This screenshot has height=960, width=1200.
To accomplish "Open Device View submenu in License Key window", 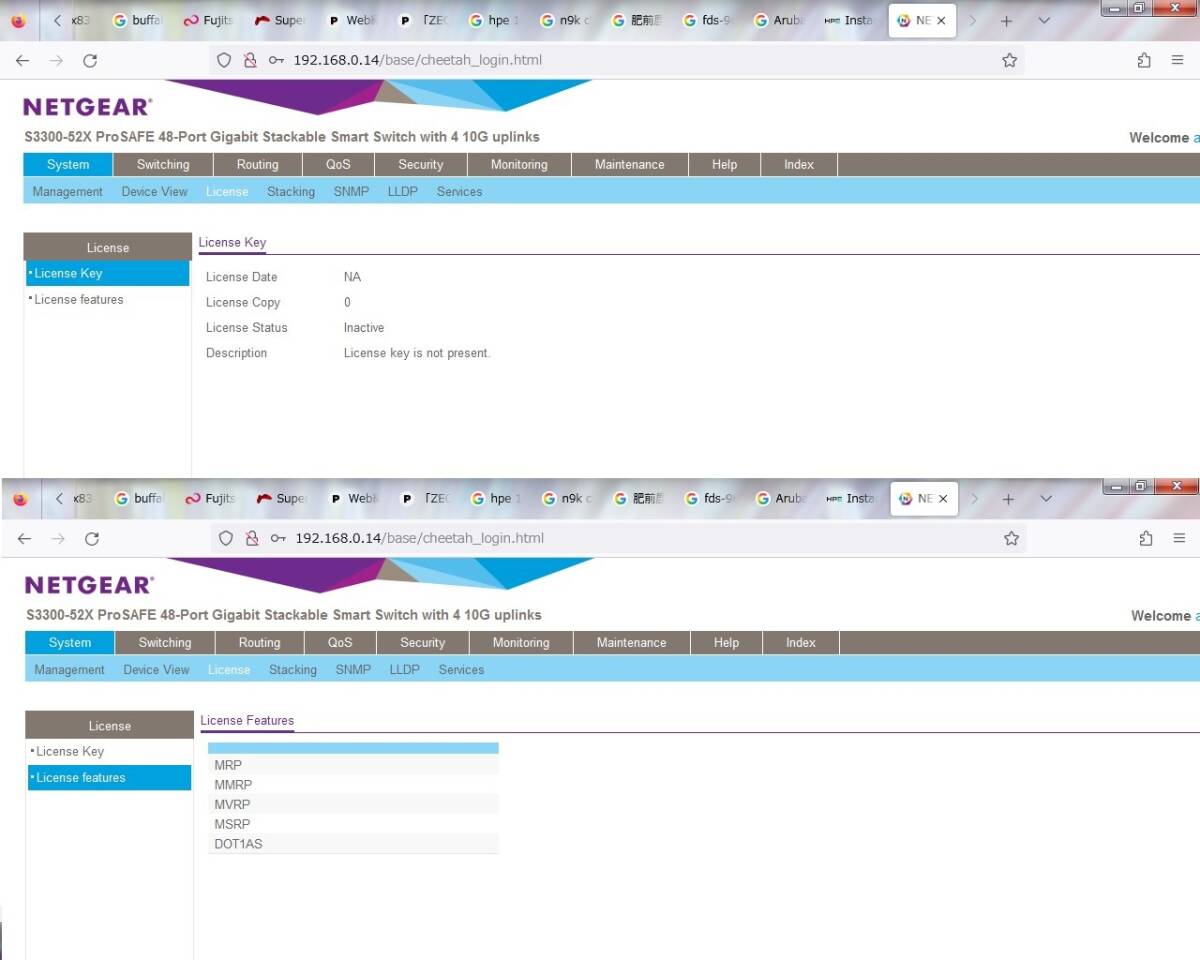I will (154, 192).
